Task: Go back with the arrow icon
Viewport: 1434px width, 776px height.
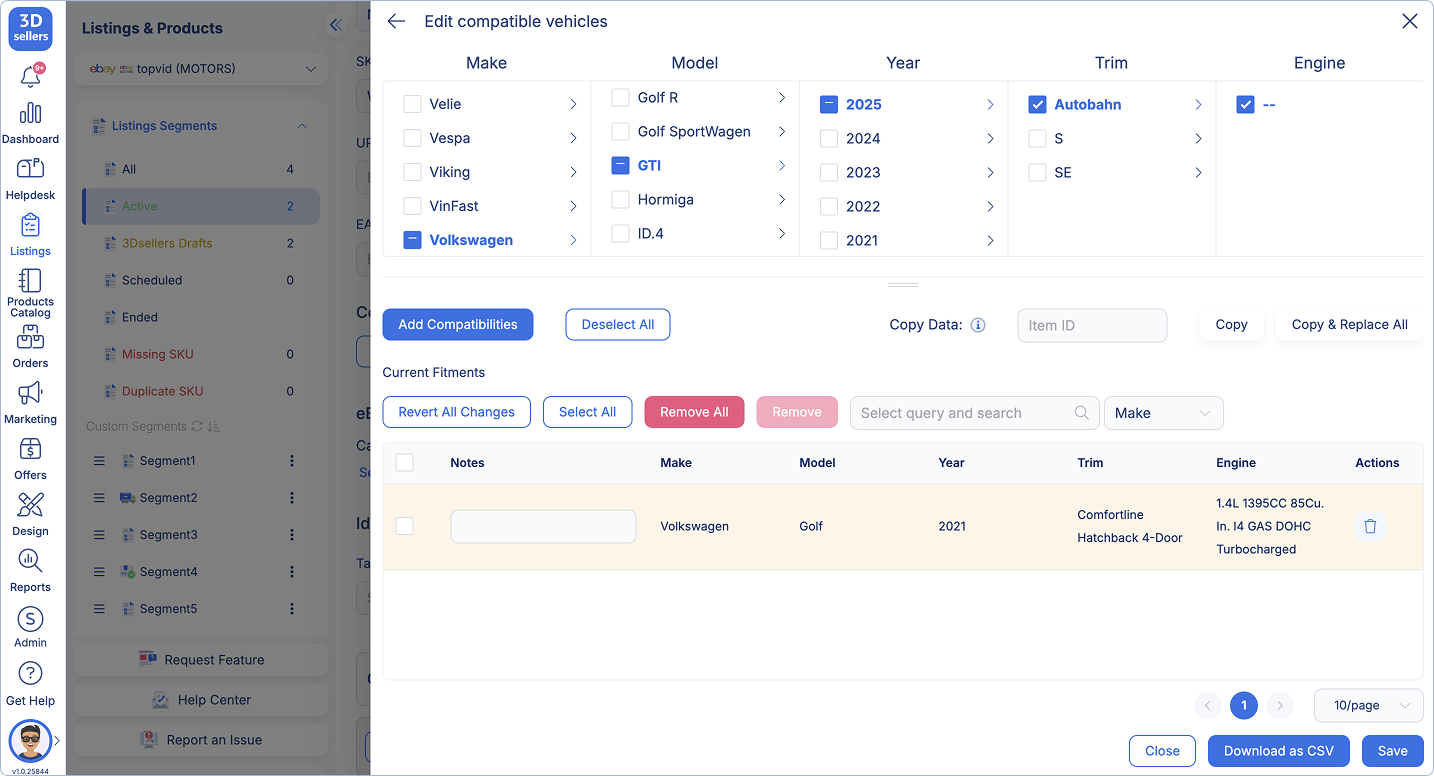Action: click(x=396, y=21)
